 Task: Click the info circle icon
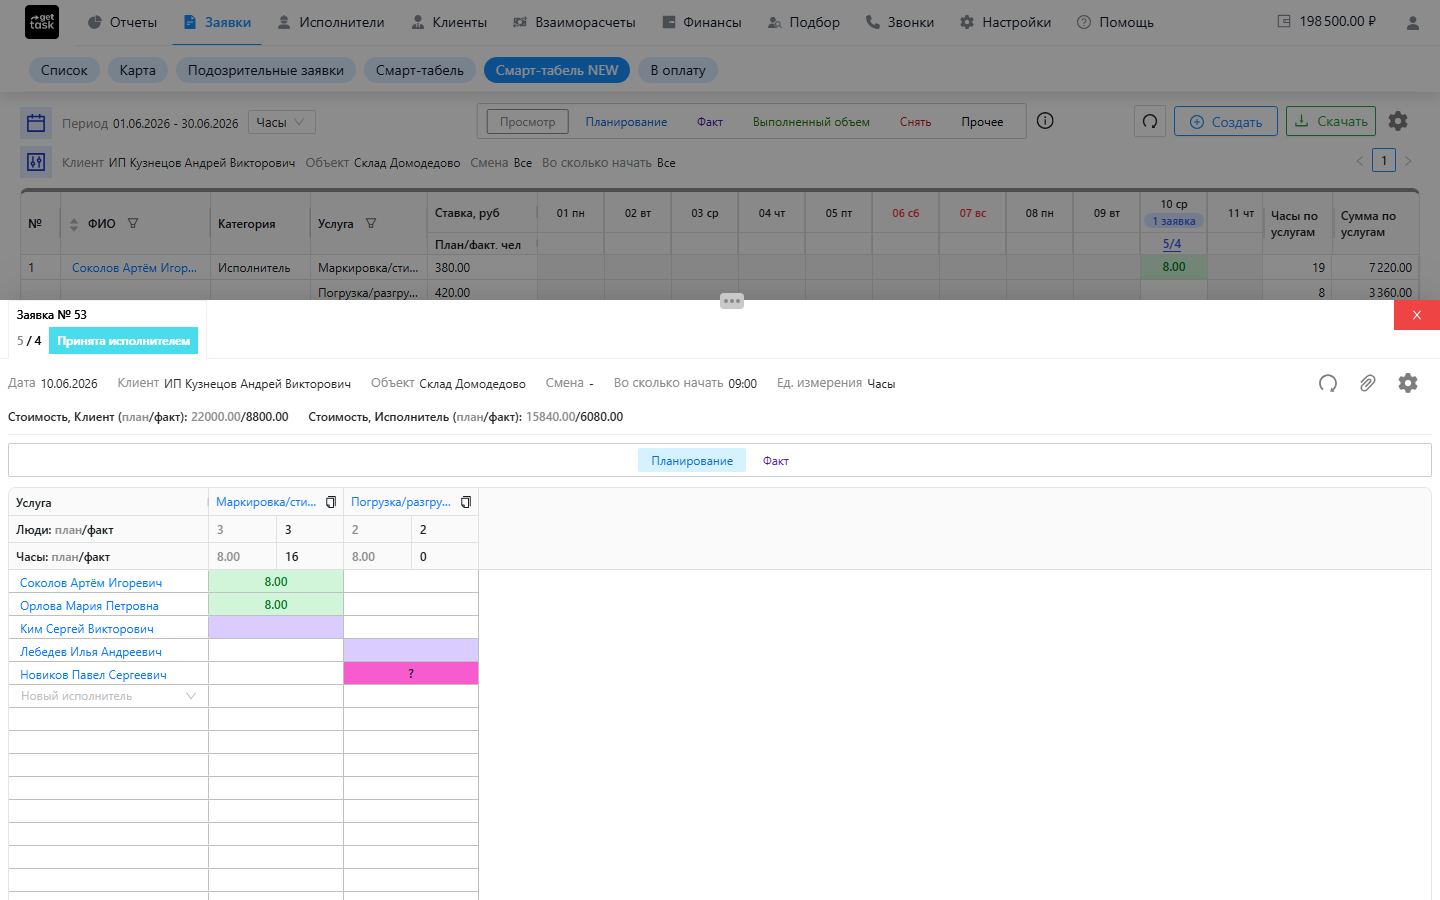tap(1045, 121)
